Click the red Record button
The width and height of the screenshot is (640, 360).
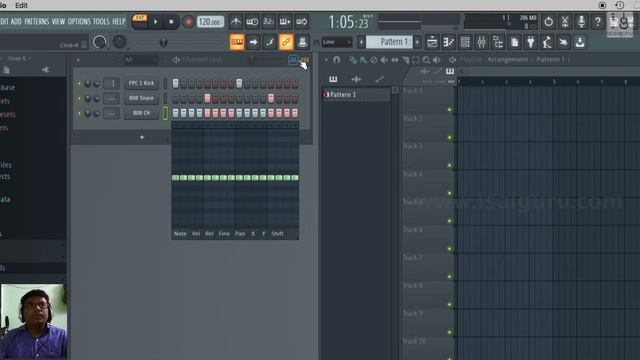[x=188, y=22]
